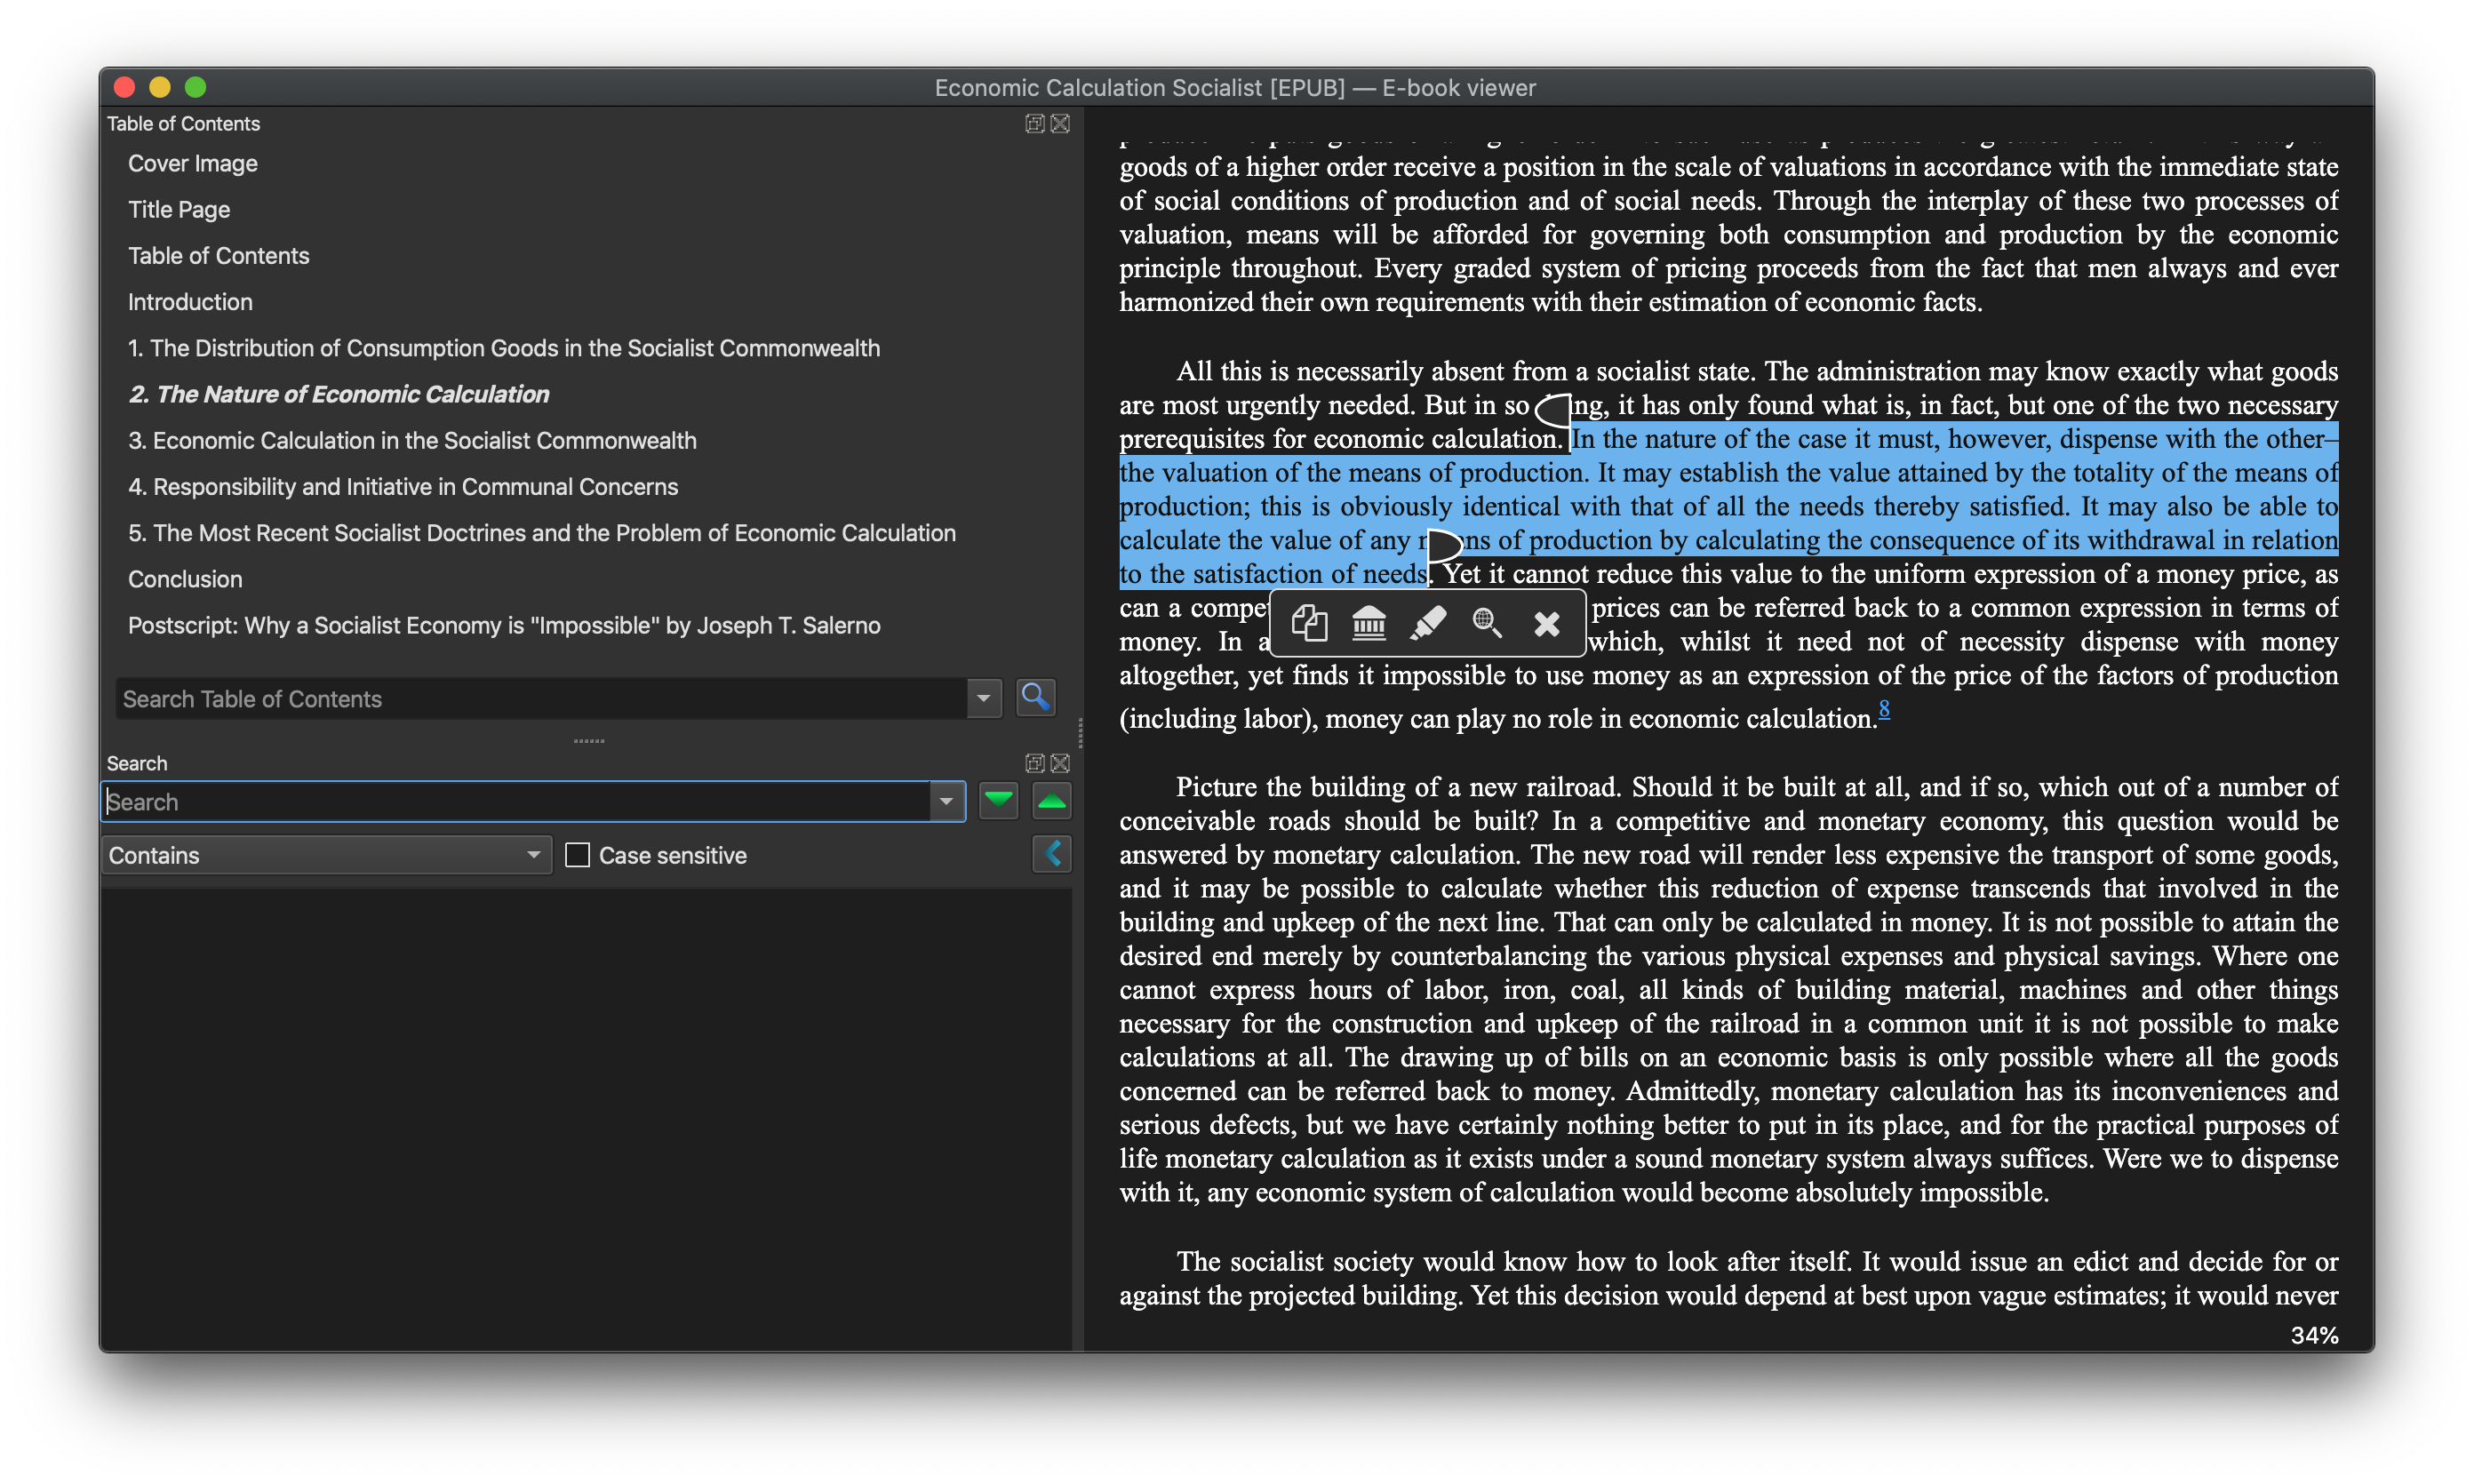Expand the Search field history dropdown

click(946, 801)
